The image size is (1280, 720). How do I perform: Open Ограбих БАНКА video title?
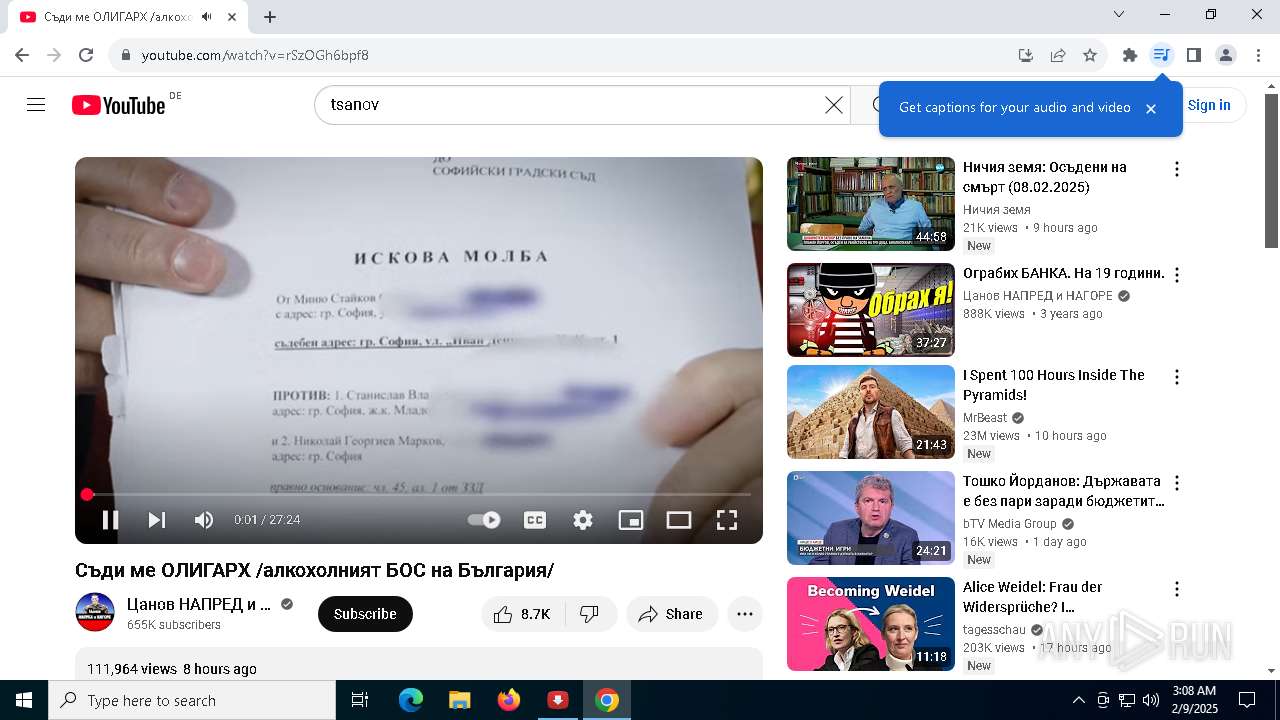pyautogui.click(x=1064, y=273)
